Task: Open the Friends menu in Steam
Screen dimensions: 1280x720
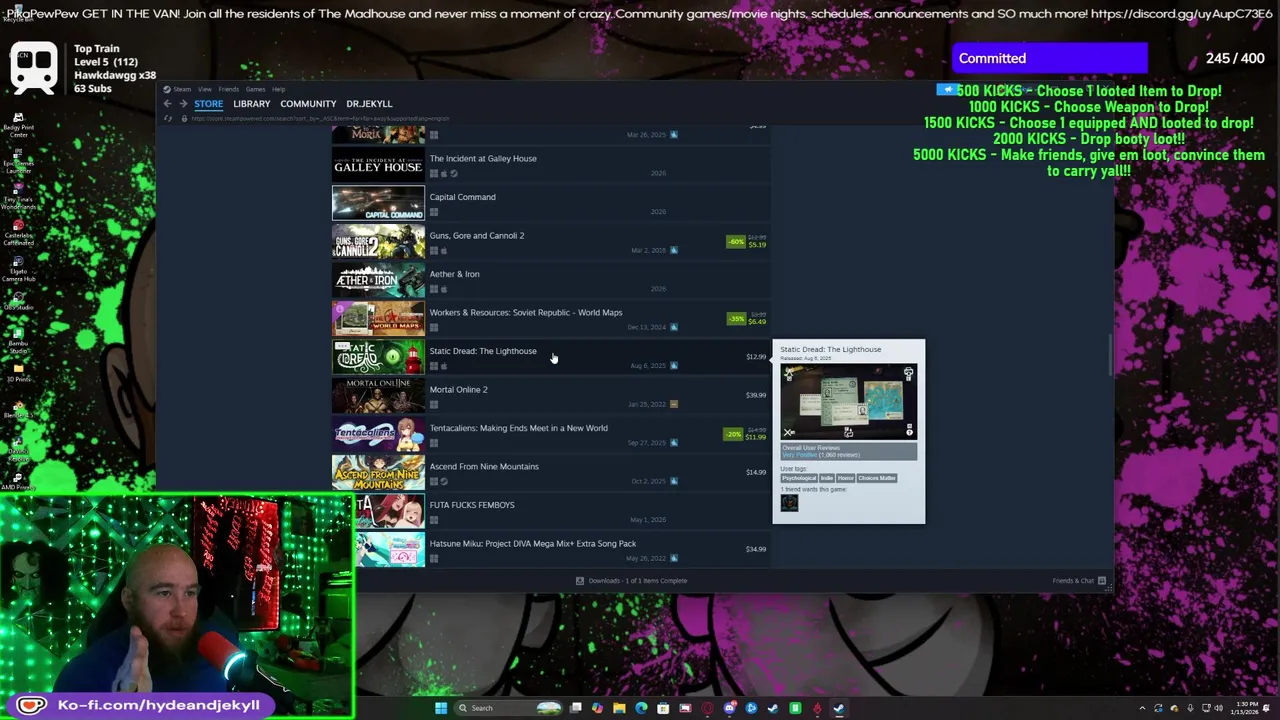Action: coord(229,89)
